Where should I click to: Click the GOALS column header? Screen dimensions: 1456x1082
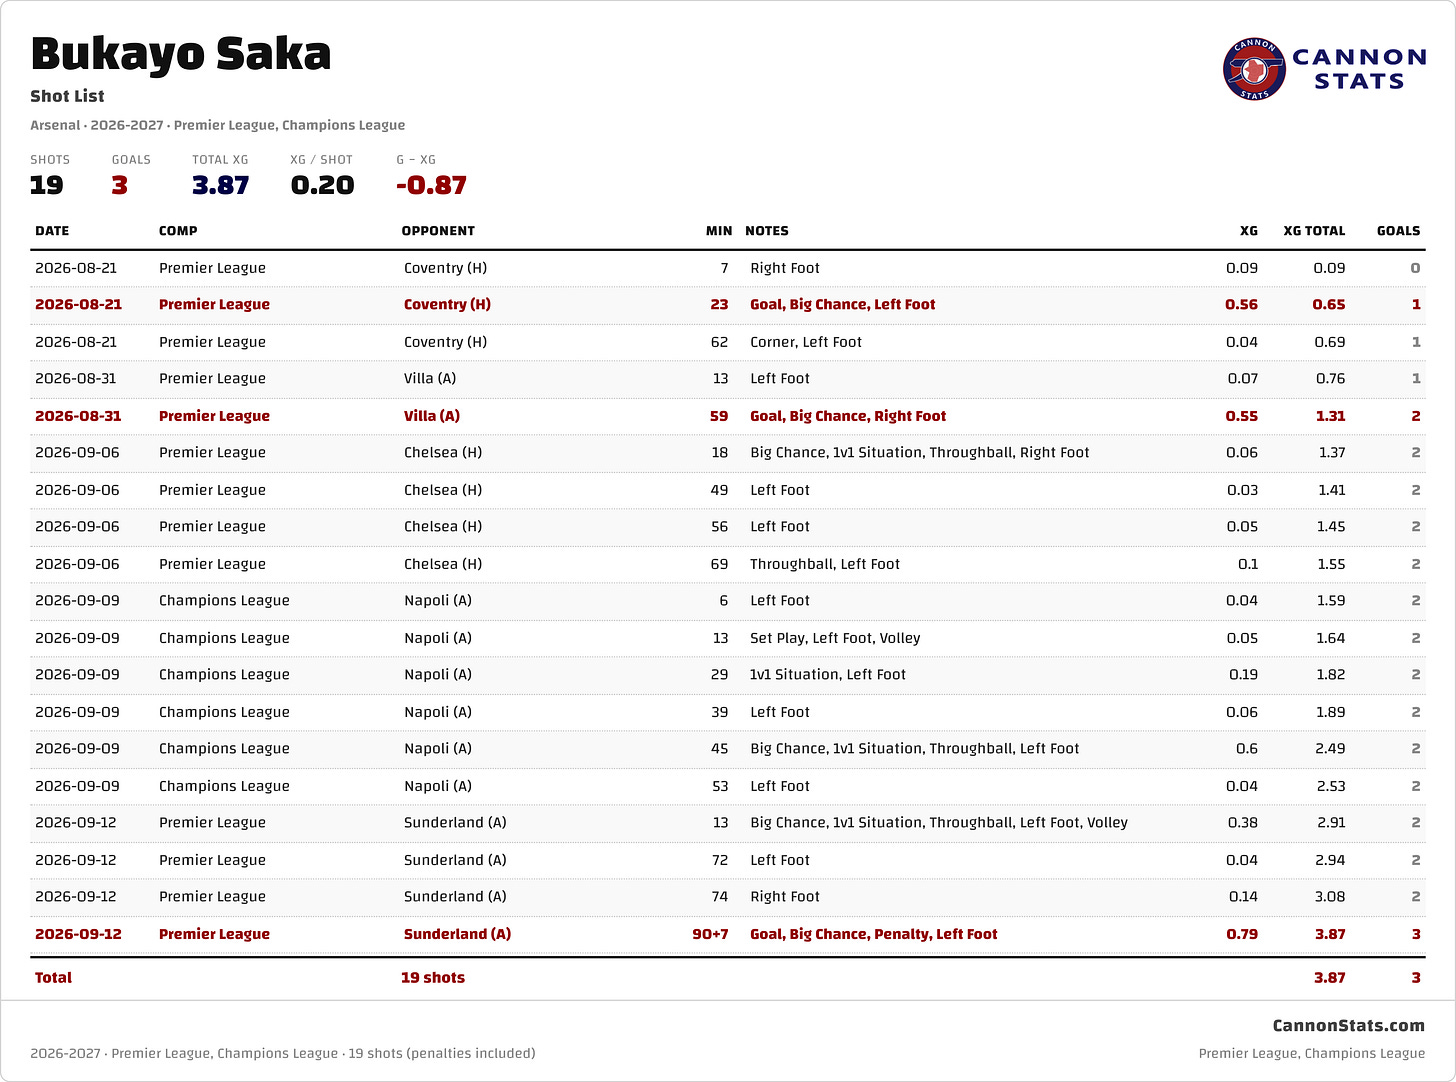(1398, 231)
